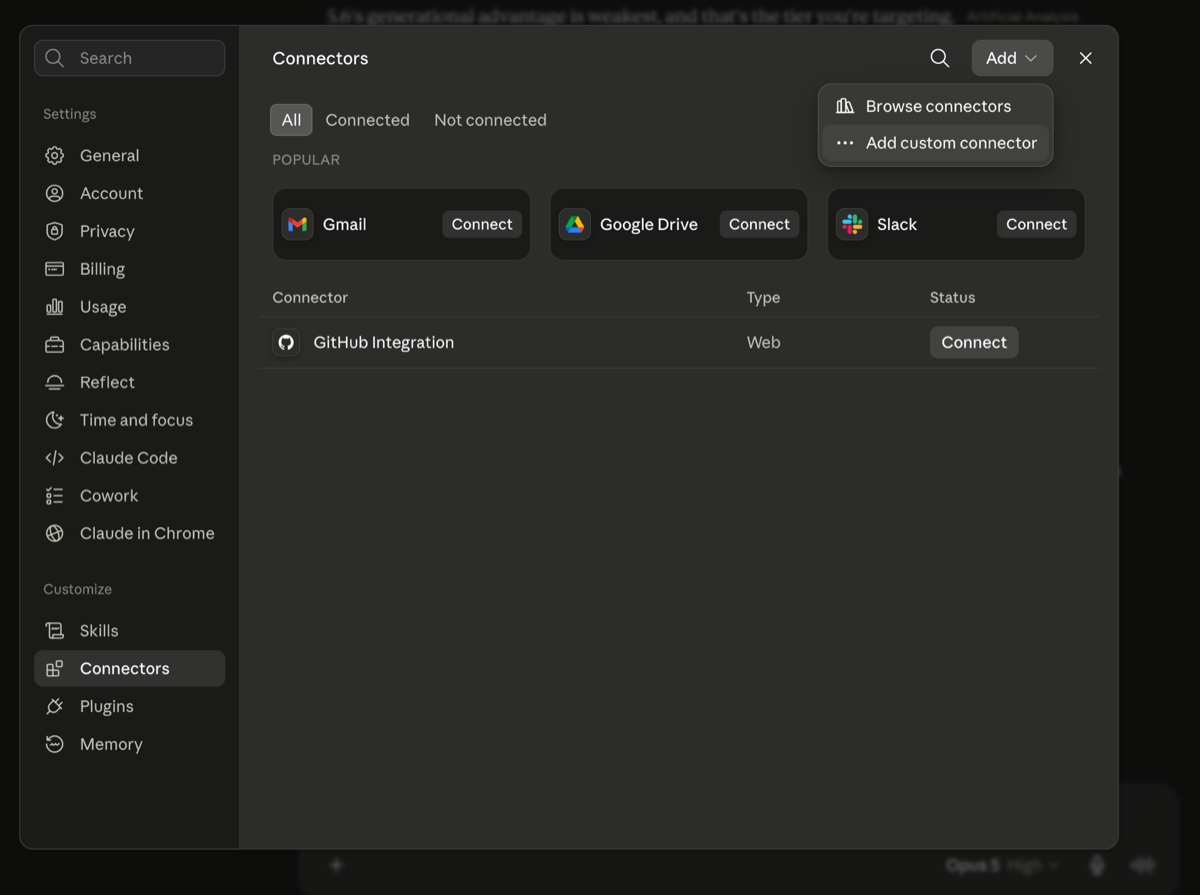1200x895 pixels.
Task: Click the General gear icon in sidebar
Action: point(55,156)
